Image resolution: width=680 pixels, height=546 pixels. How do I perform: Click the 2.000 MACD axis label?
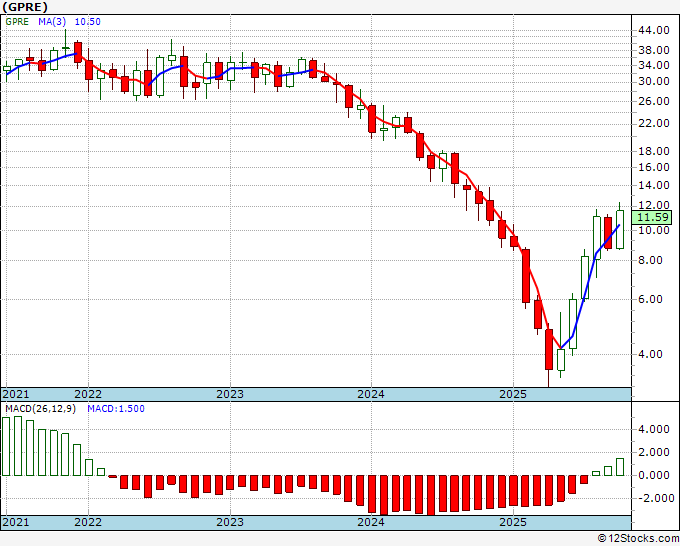(x=654, y=453)
